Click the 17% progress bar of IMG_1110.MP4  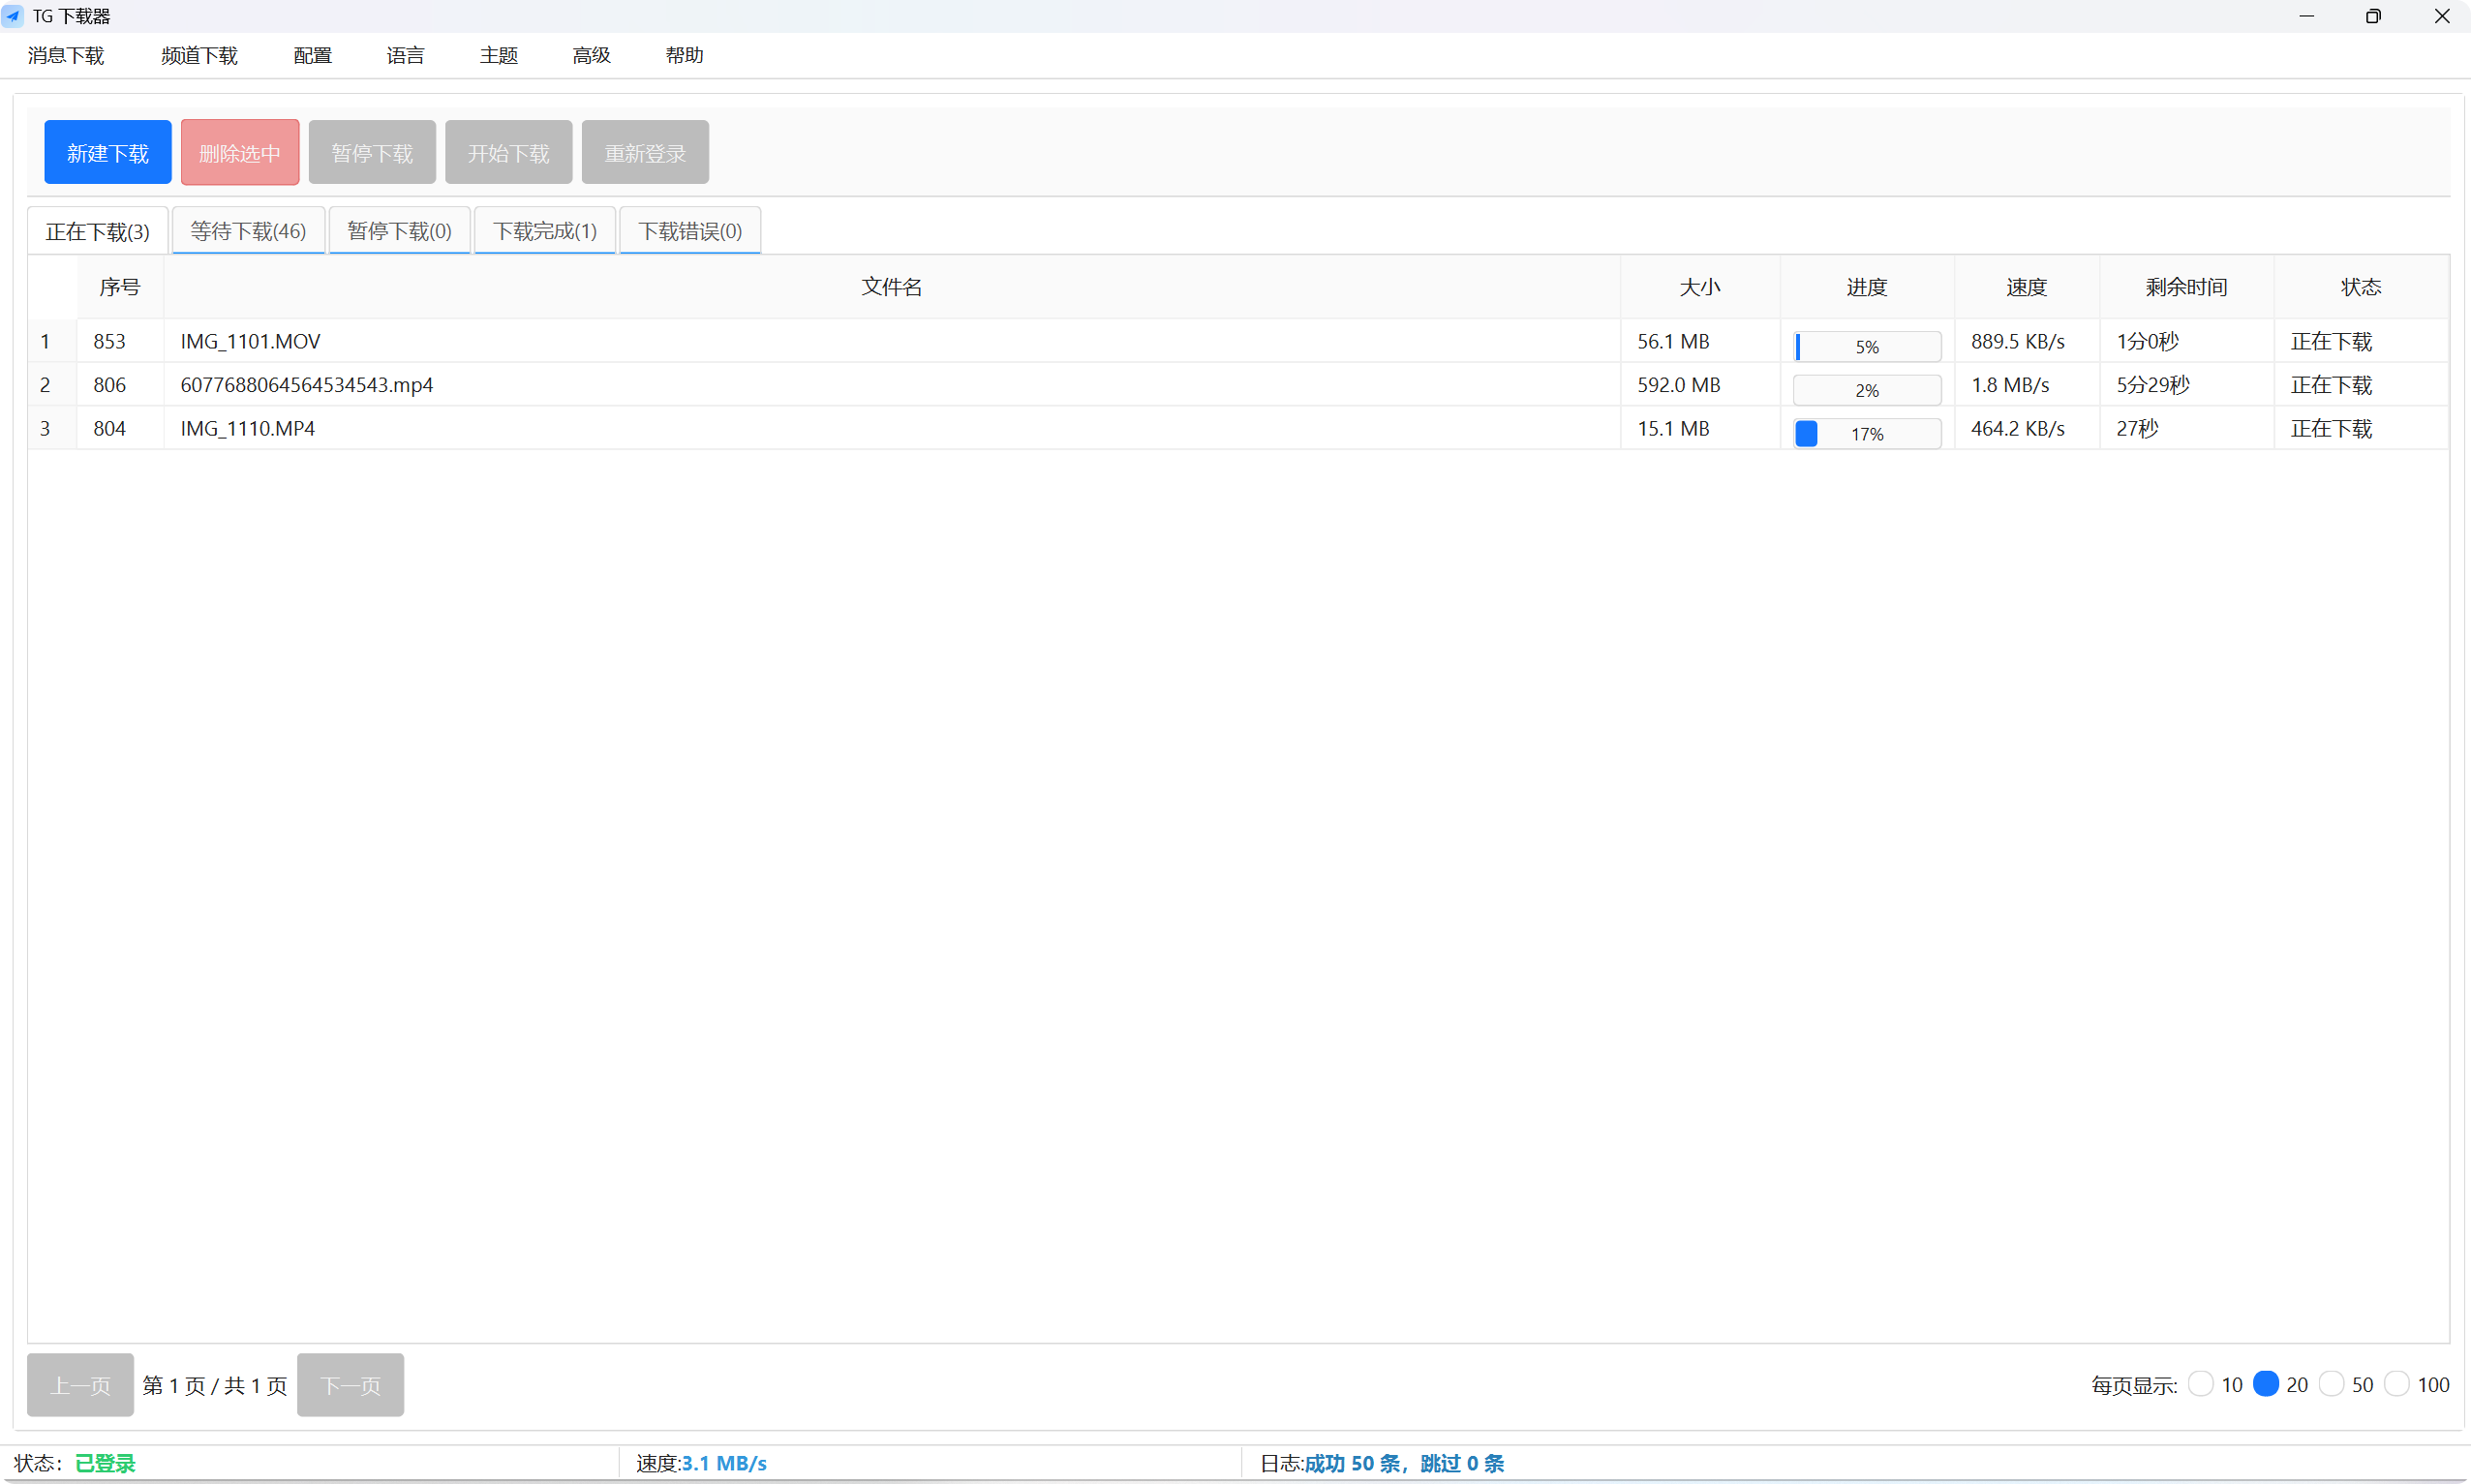tap(1865, 432)
